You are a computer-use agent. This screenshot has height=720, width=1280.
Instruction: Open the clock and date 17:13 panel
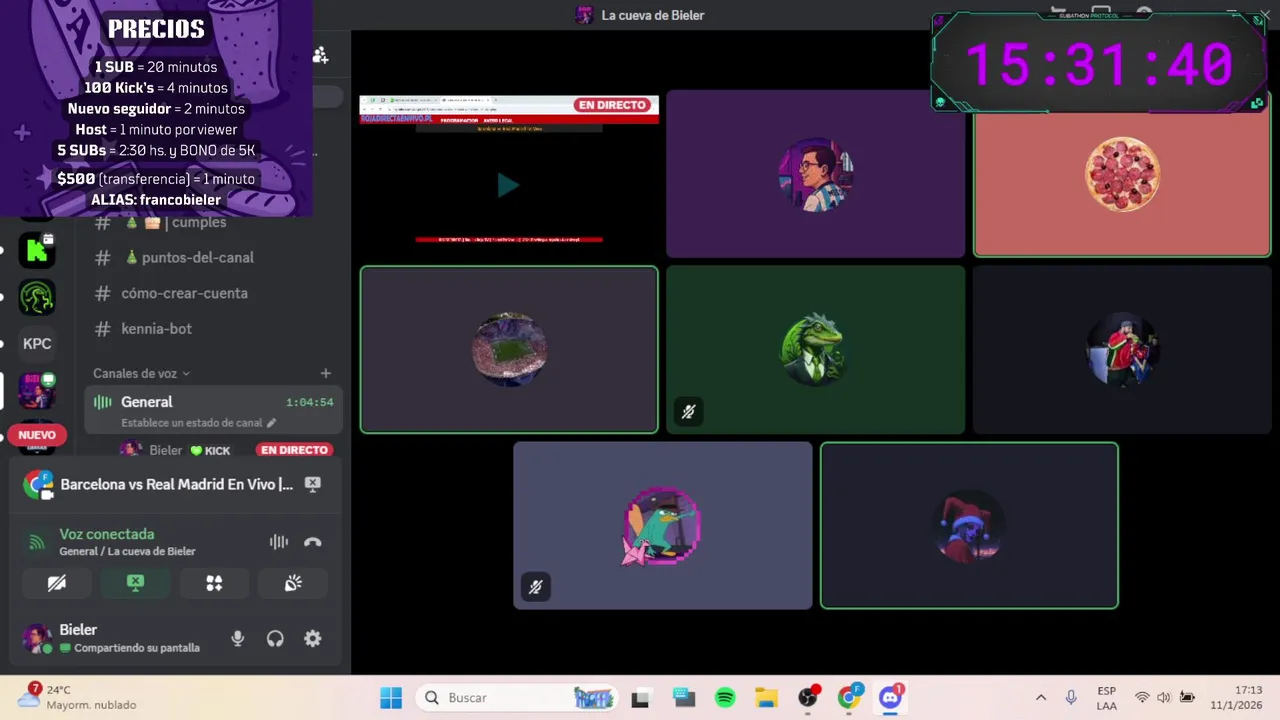click(x=1236, y=698)
